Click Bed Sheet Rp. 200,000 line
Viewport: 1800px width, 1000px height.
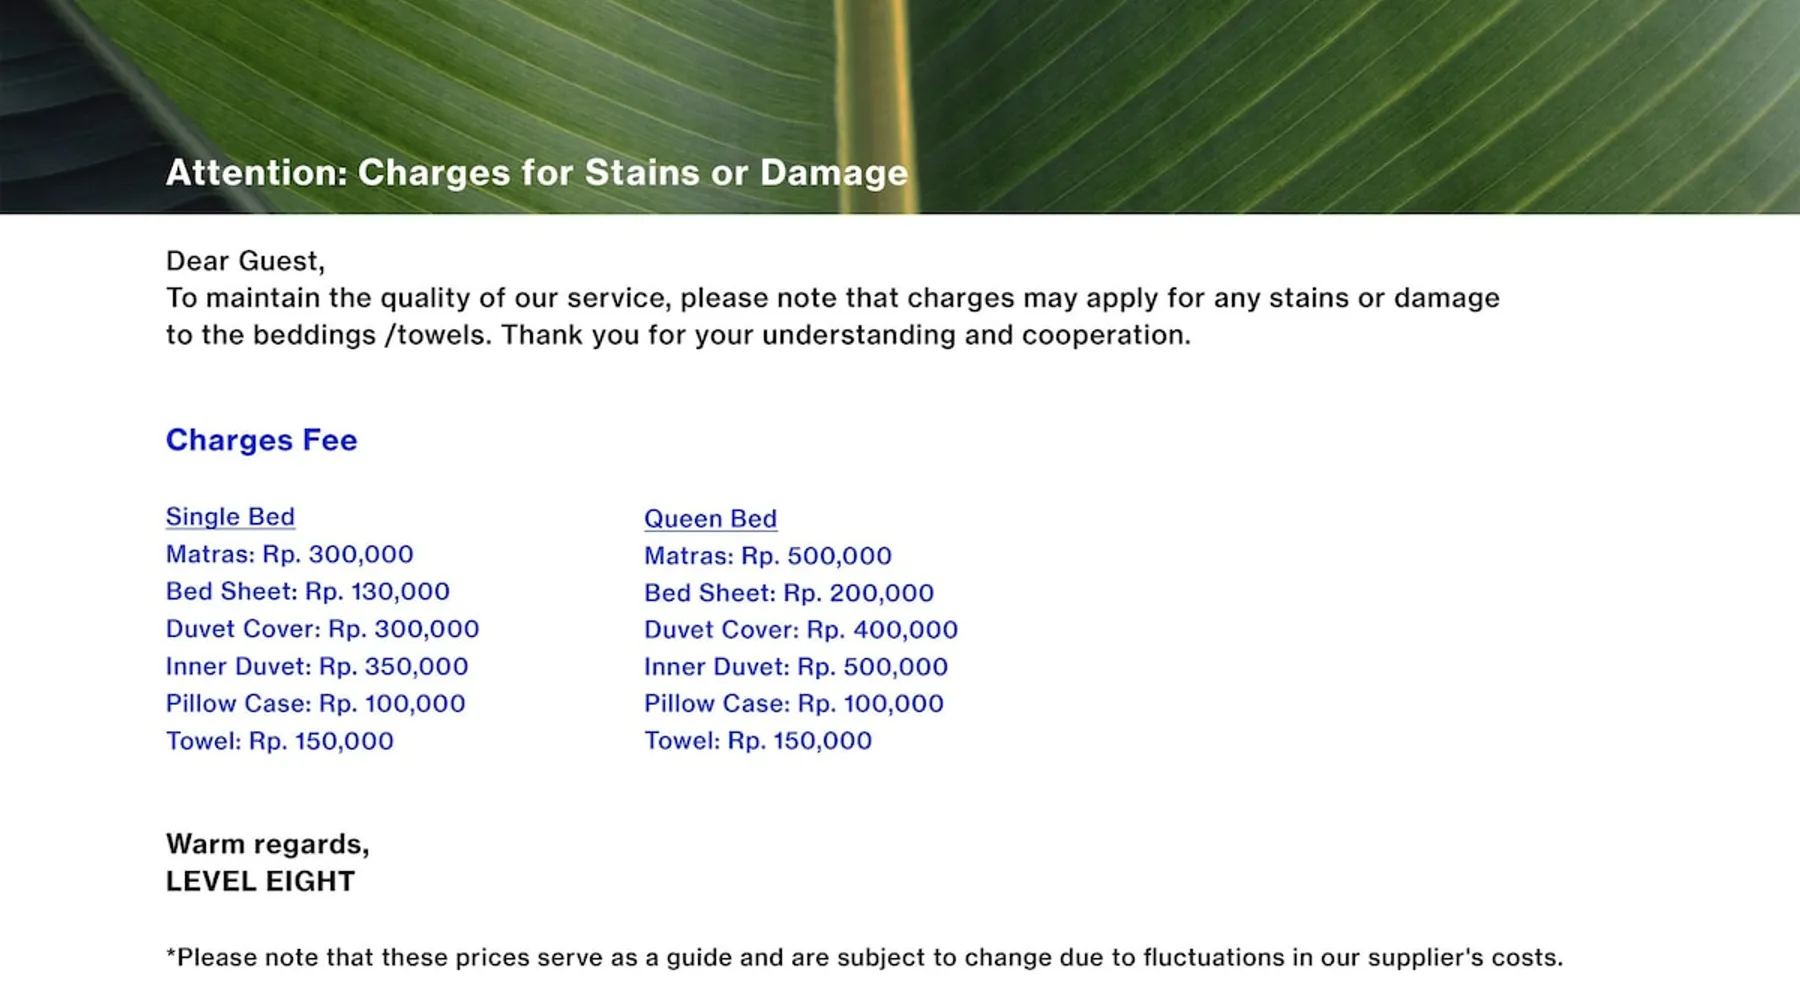tap(788, 593)
